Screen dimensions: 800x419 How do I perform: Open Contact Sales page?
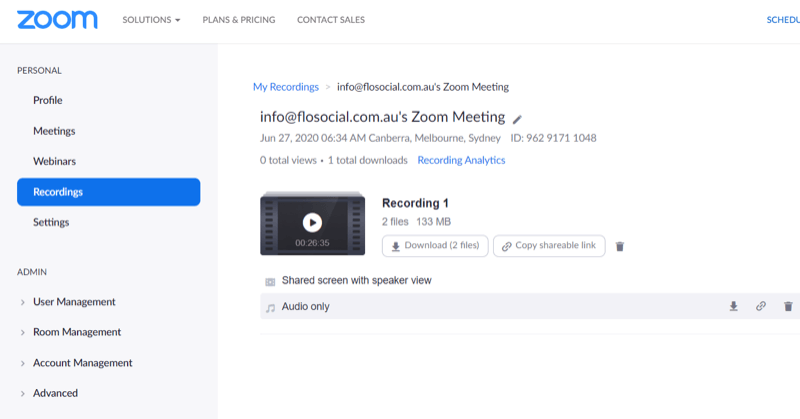[x=331, y=20]
